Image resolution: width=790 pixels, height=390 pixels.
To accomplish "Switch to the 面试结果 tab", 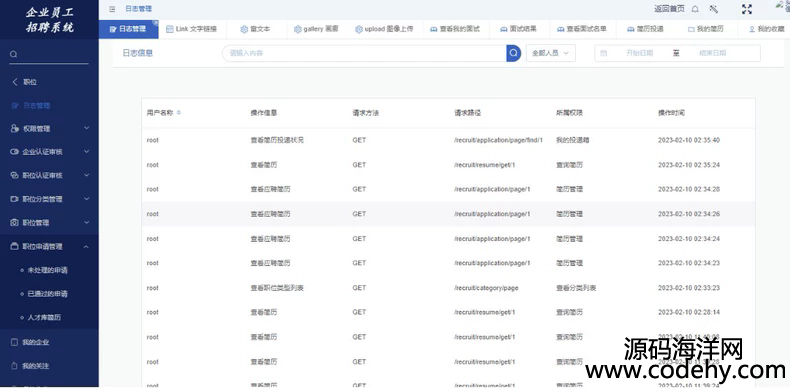I will tap(518, 29).
